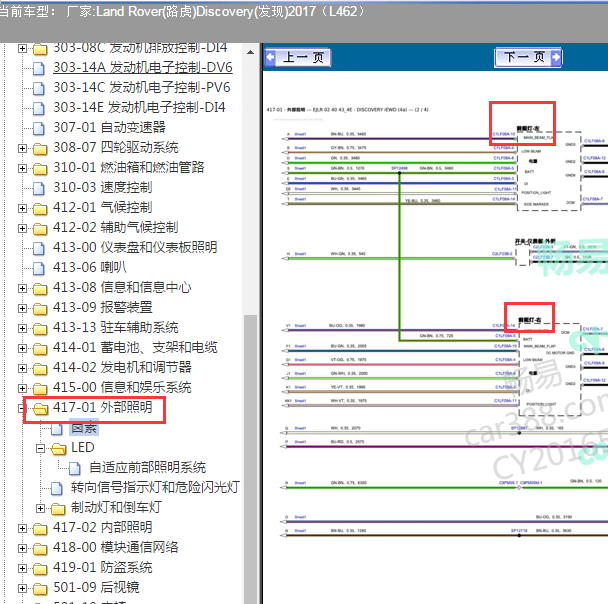Open 转向信号指示灯和危险闪光灯 document
Screen dimensions: 608x604
pos(155,487)
